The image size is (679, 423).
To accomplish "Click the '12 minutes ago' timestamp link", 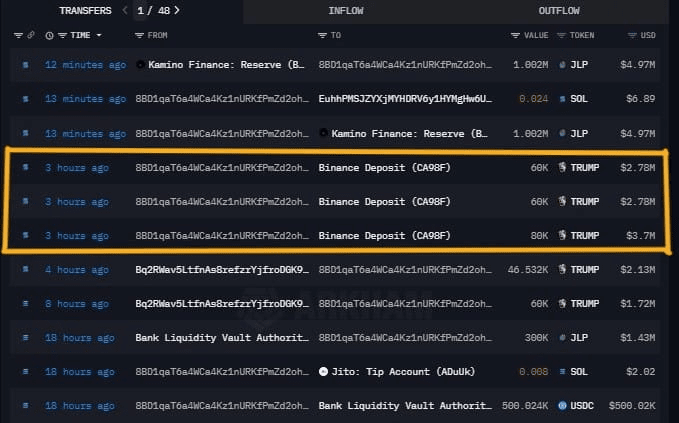I will pos(85,65).
